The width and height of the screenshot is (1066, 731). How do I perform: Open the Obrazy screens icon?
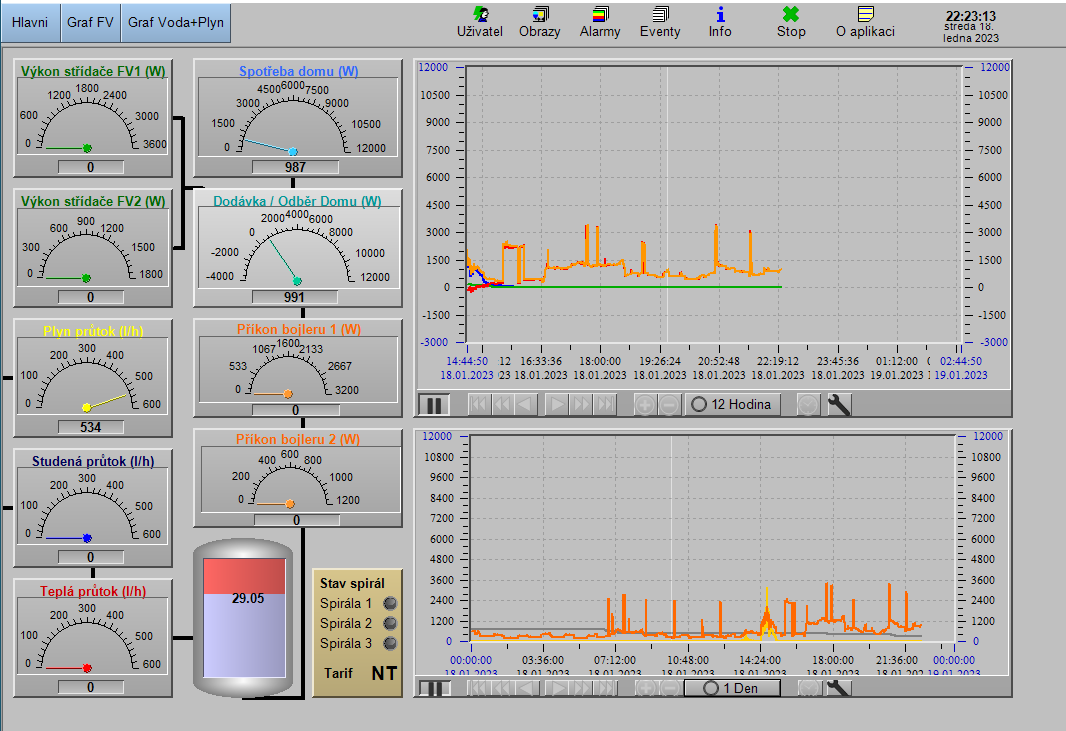tap(539, 21)
